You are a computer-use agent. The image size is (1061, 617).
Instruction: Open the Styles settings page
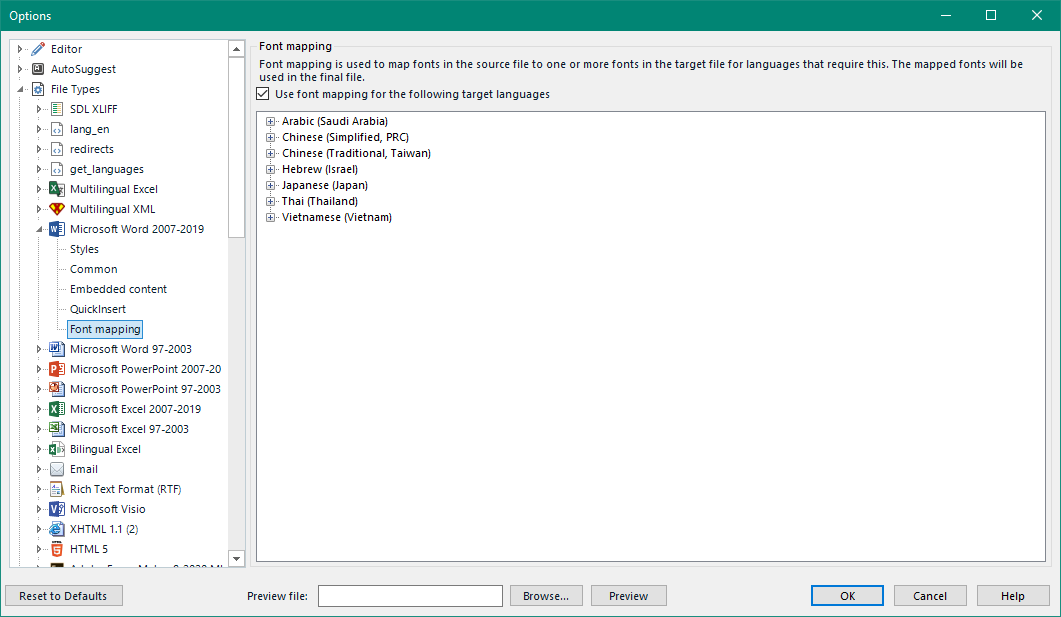84,249
